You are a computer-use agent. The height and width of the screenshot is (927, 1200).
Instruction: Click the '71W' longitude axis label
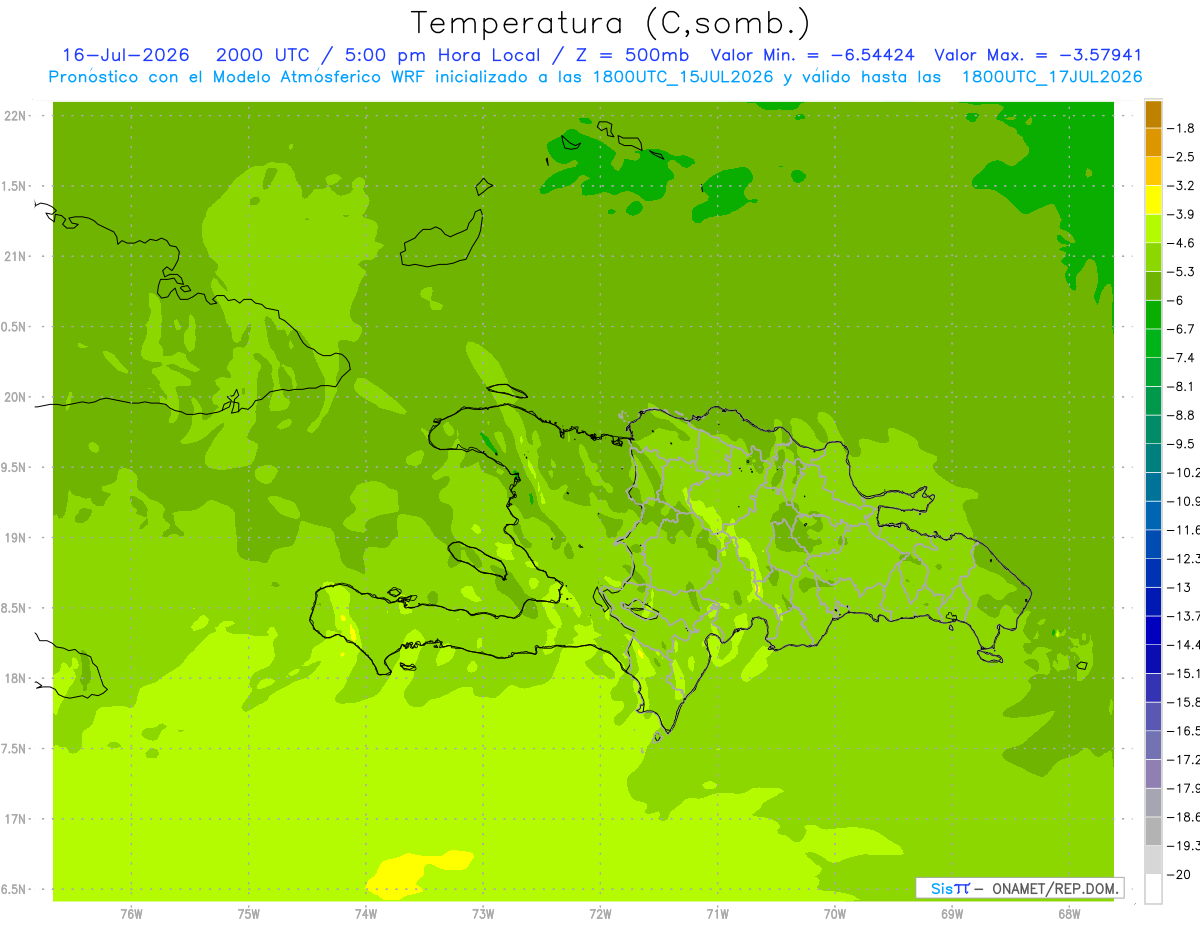click(x=717, y=914)
